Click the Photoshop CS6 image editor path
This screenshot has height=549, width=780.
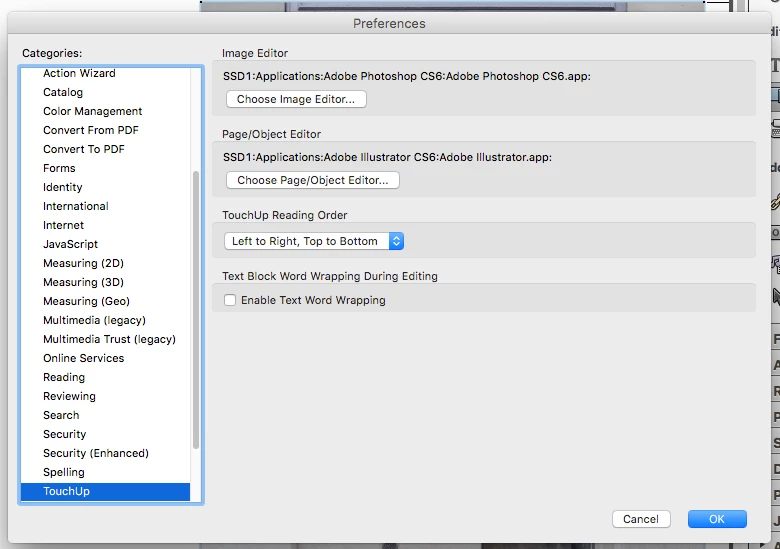tap(406, 76)
